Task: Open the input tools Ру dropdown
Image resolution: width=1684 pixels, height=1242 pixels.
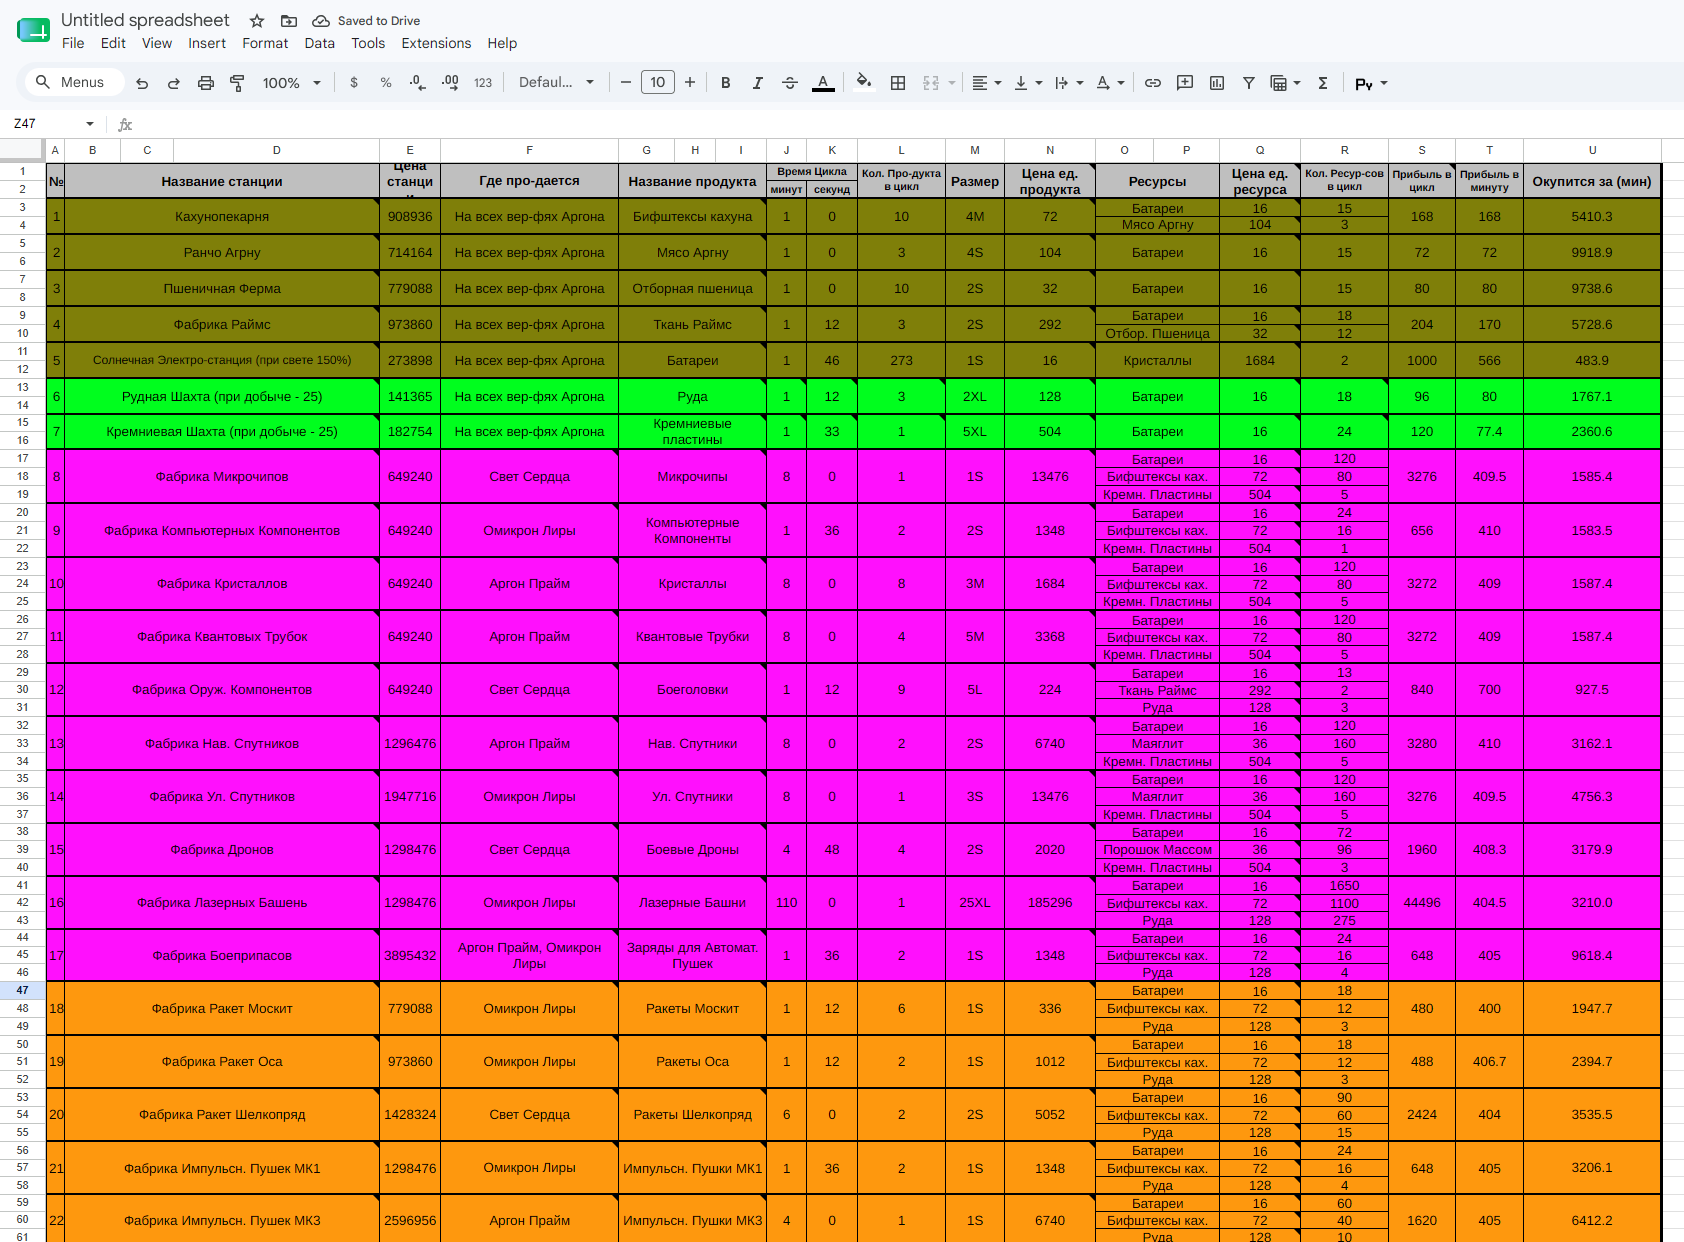Action: pyautogui.click(x=1371, y=83)
